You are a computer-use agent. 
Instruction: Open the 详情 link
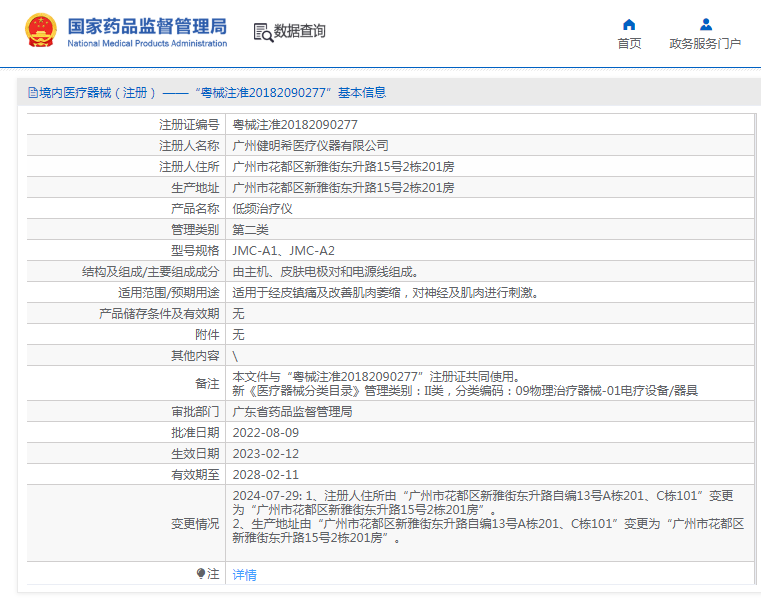[244, 574]
